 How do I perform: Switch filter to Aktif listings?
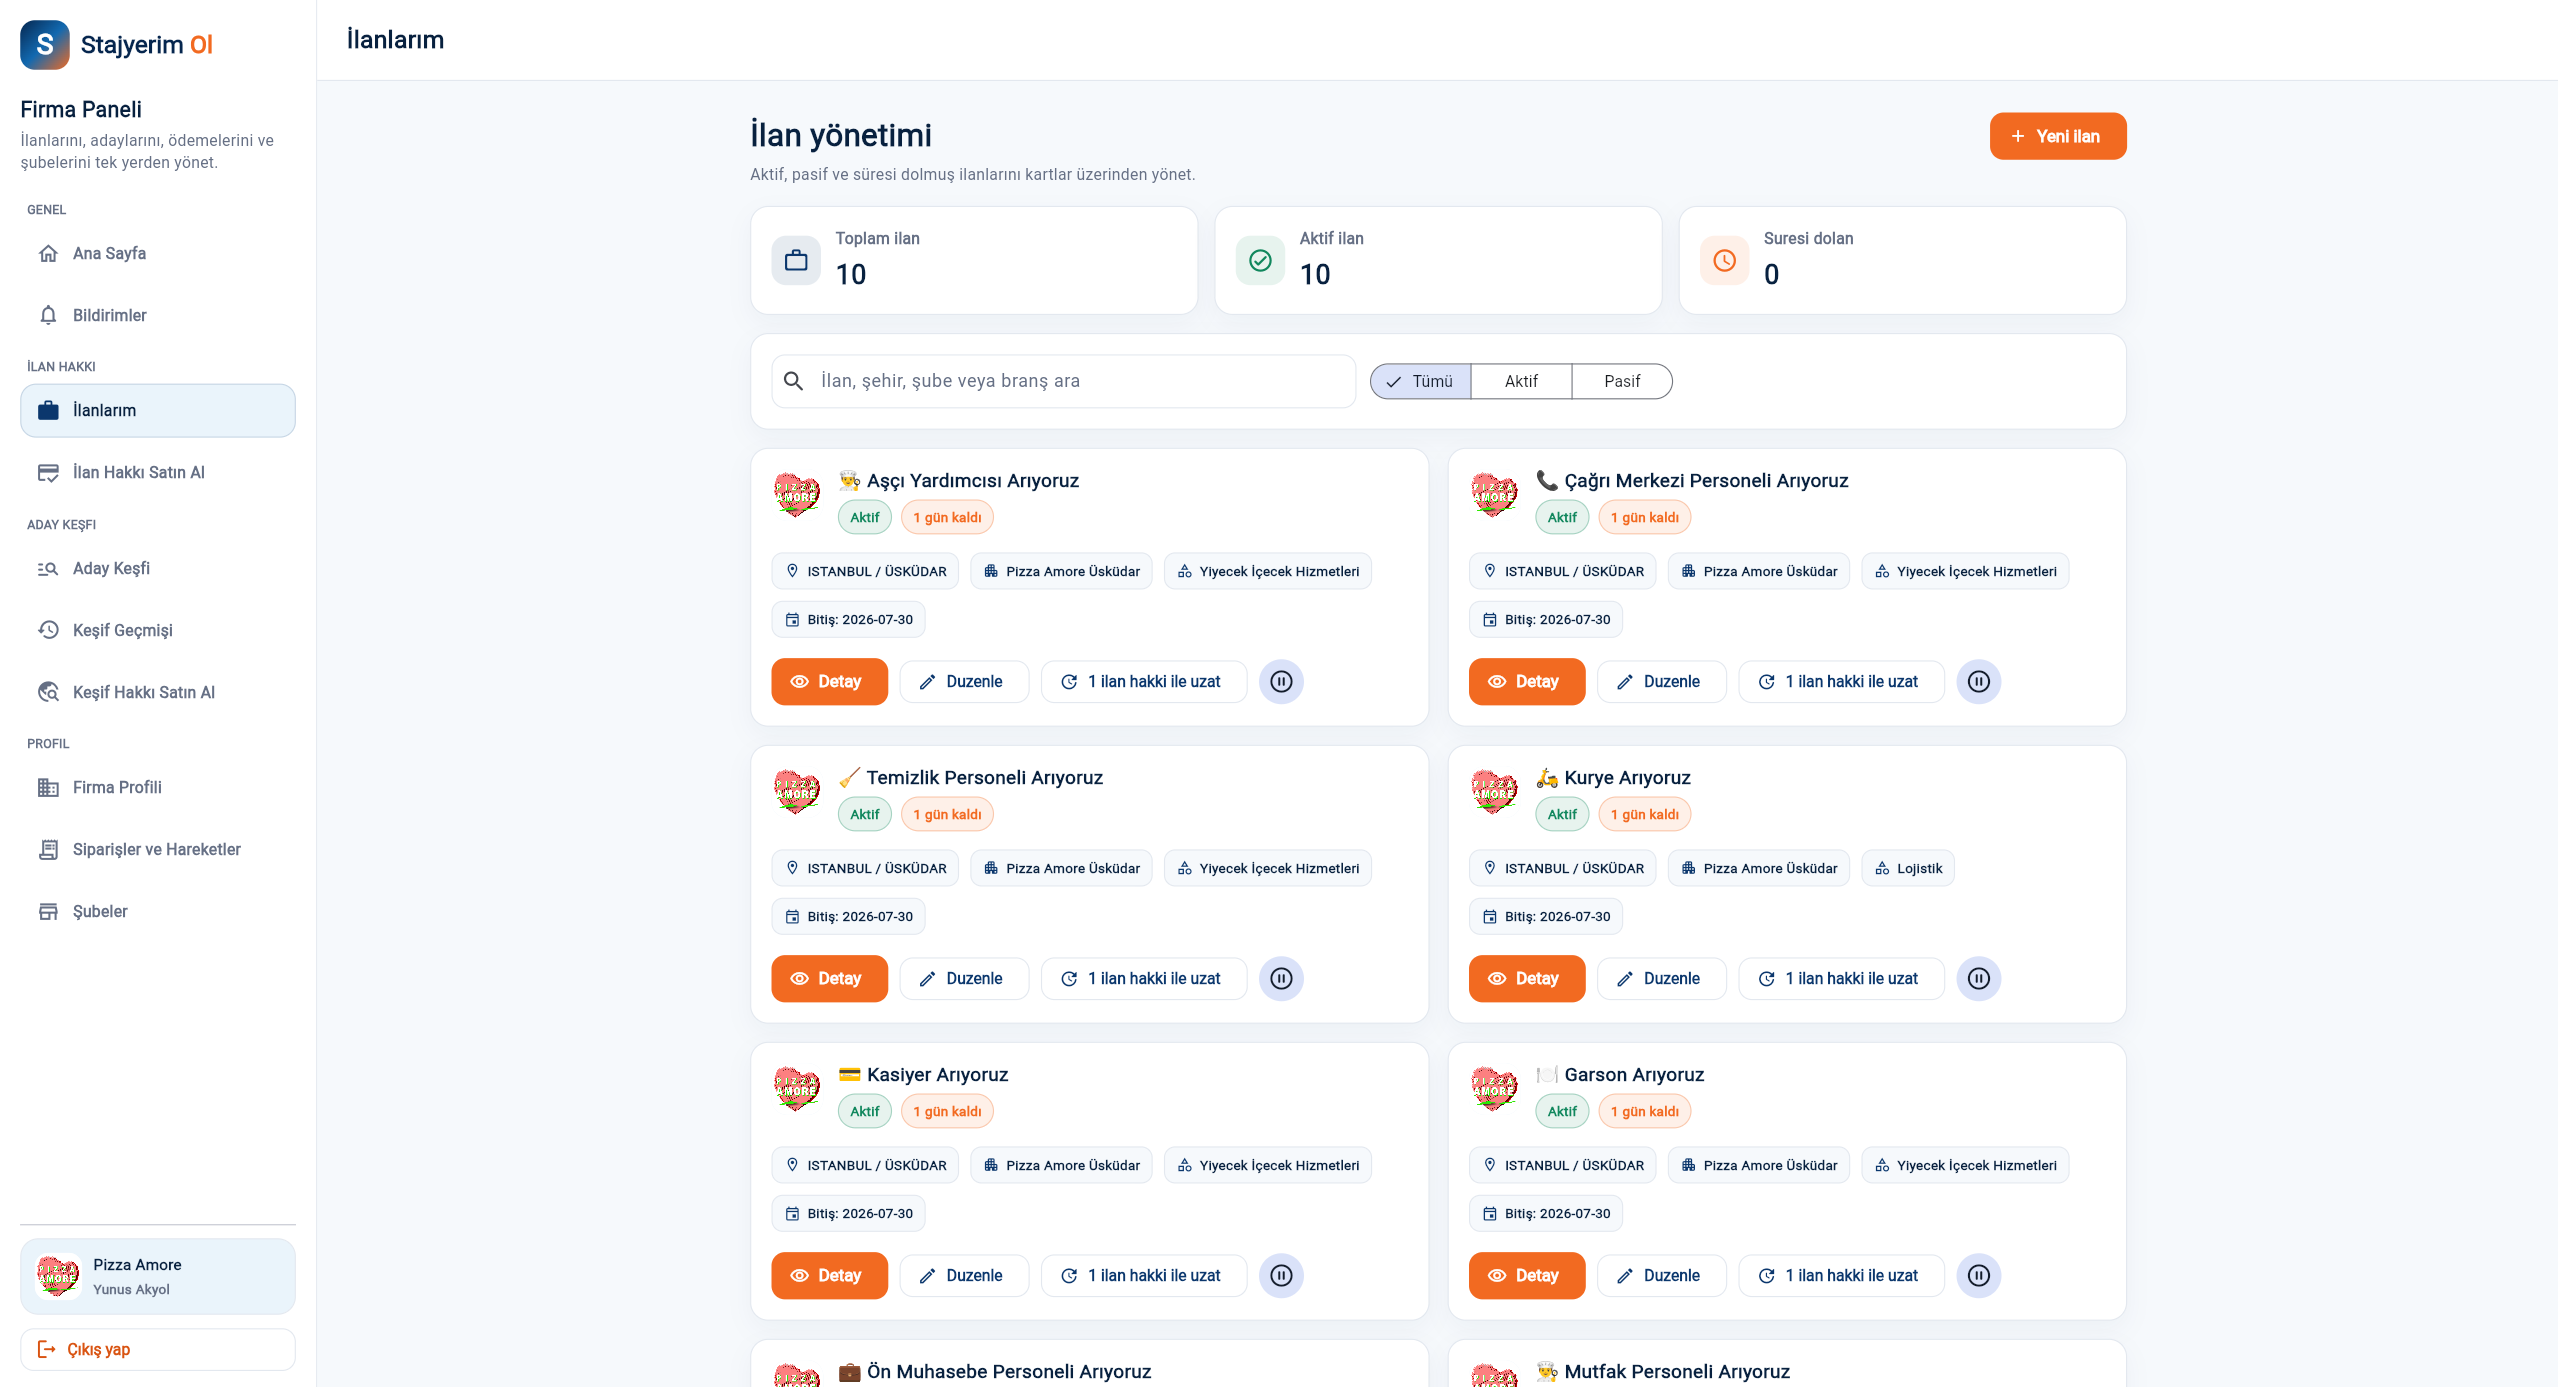coord(1521,381)
